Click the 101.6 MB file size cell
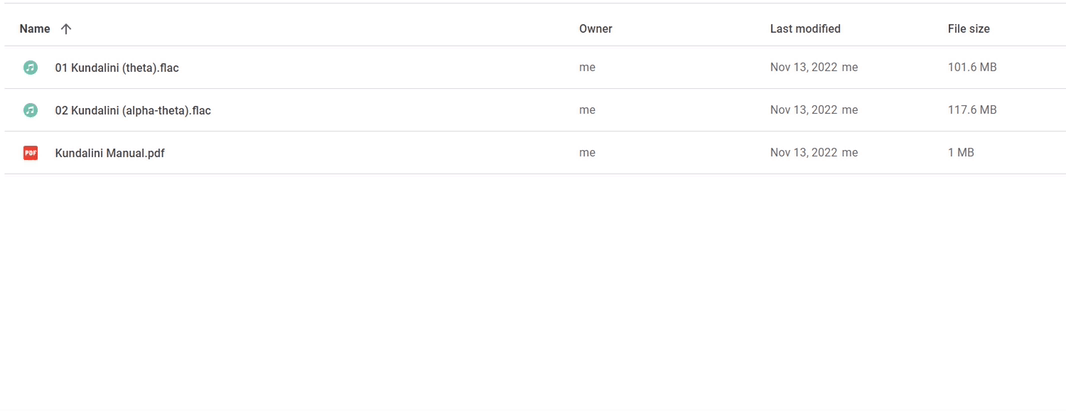The width and height of the screenshot is (1066, 411). [x=972, y=67]
